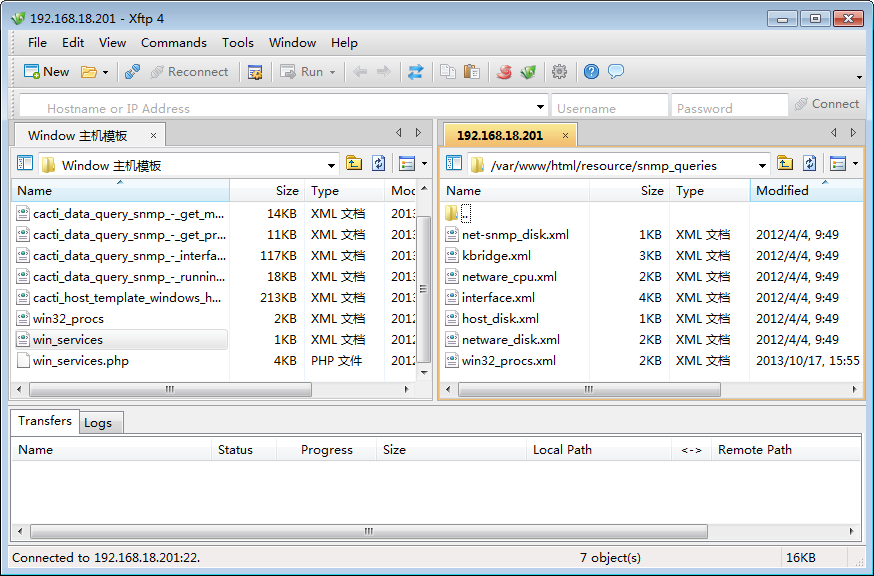Expand the Hostname address history dropdown
This screenshot has width=874, height=576.
pos(540,107)
